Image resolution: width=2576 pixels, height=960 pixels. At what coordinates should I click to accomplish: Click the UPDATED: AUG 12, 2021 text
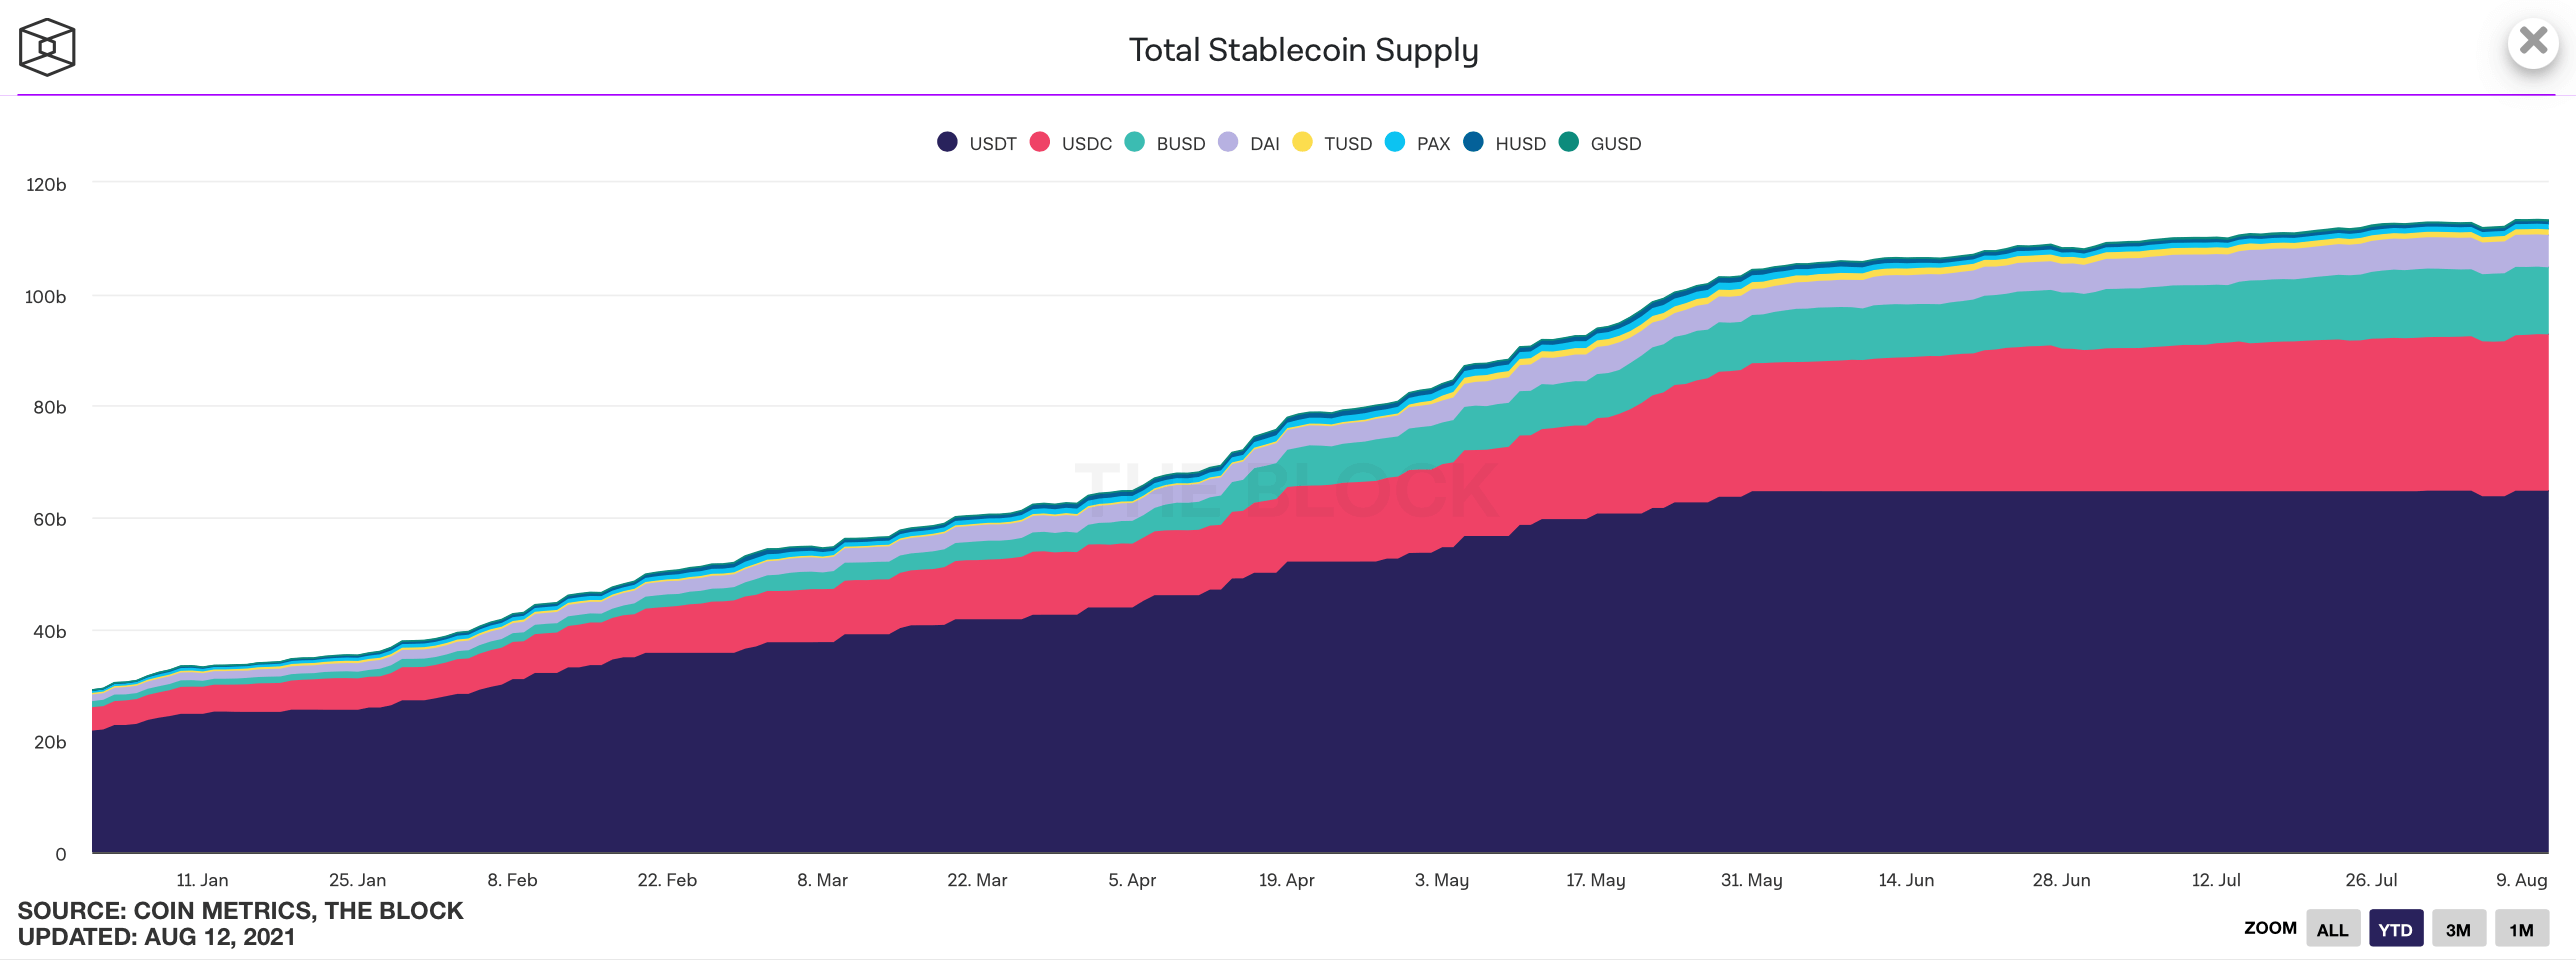click(x=156, y=937)
